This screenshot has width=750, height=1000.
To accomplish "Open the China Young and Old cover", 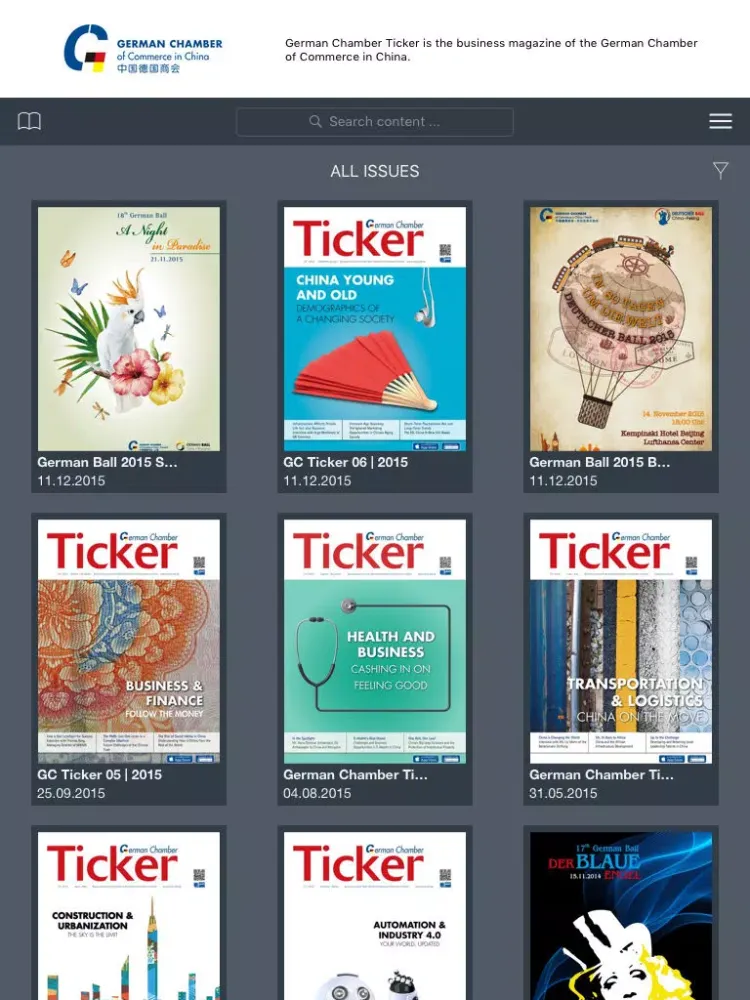I will (374, 328).
